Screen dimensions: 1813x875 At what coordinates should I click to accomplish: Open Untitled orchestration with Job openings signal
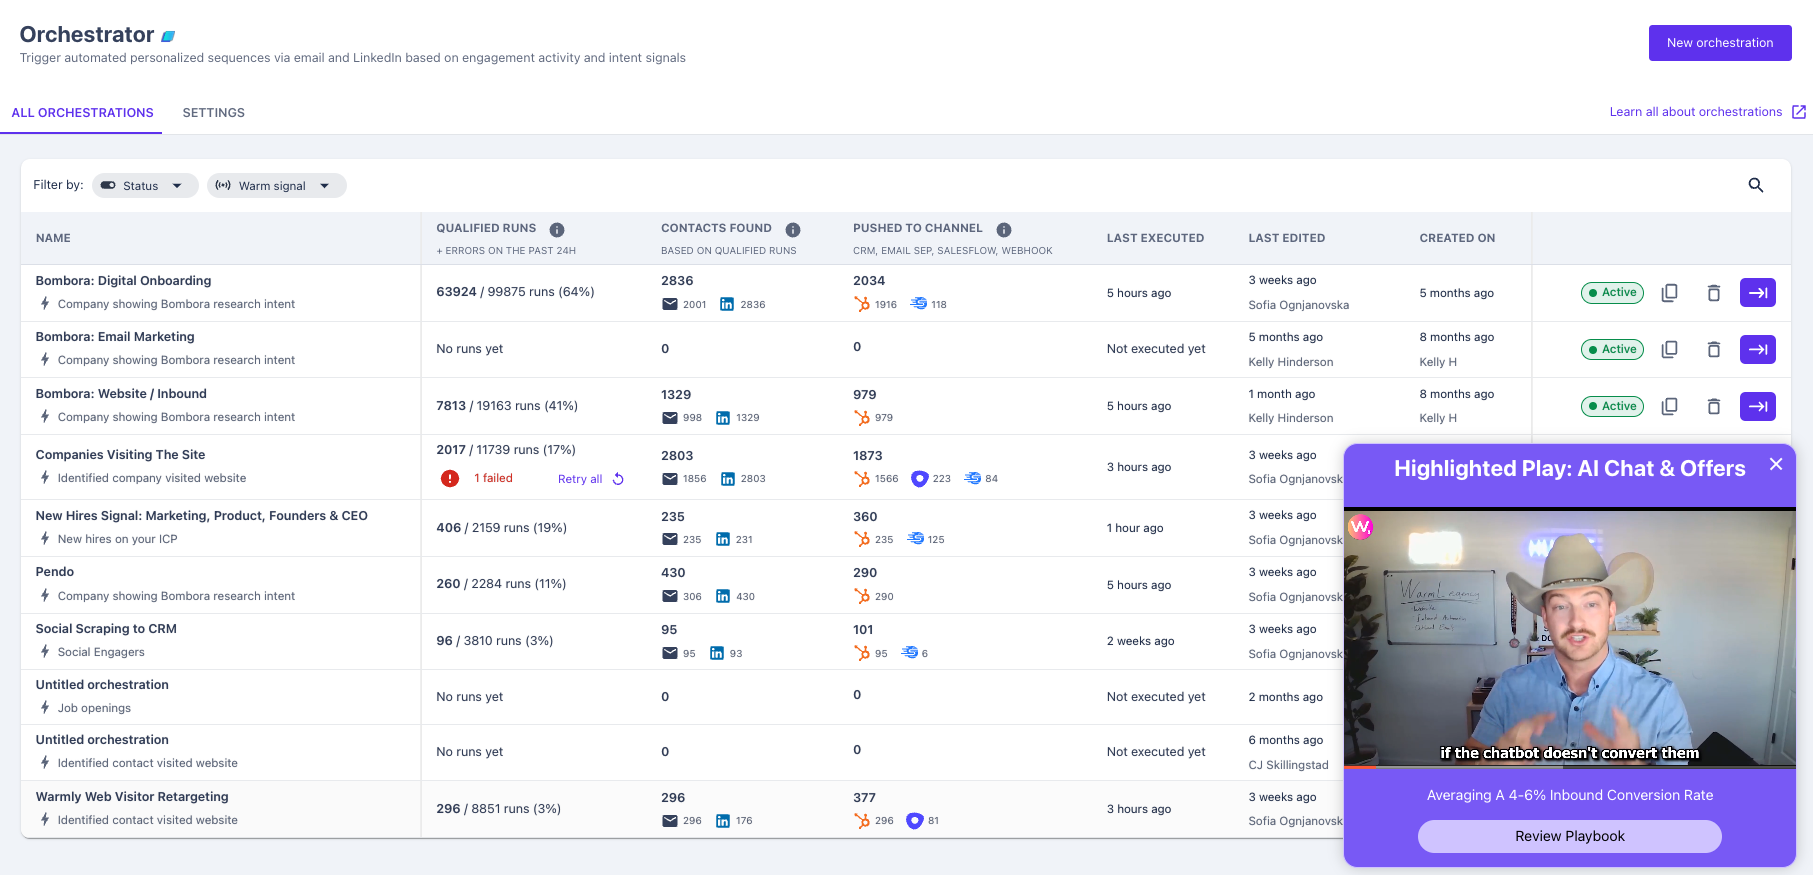point(102,685)
